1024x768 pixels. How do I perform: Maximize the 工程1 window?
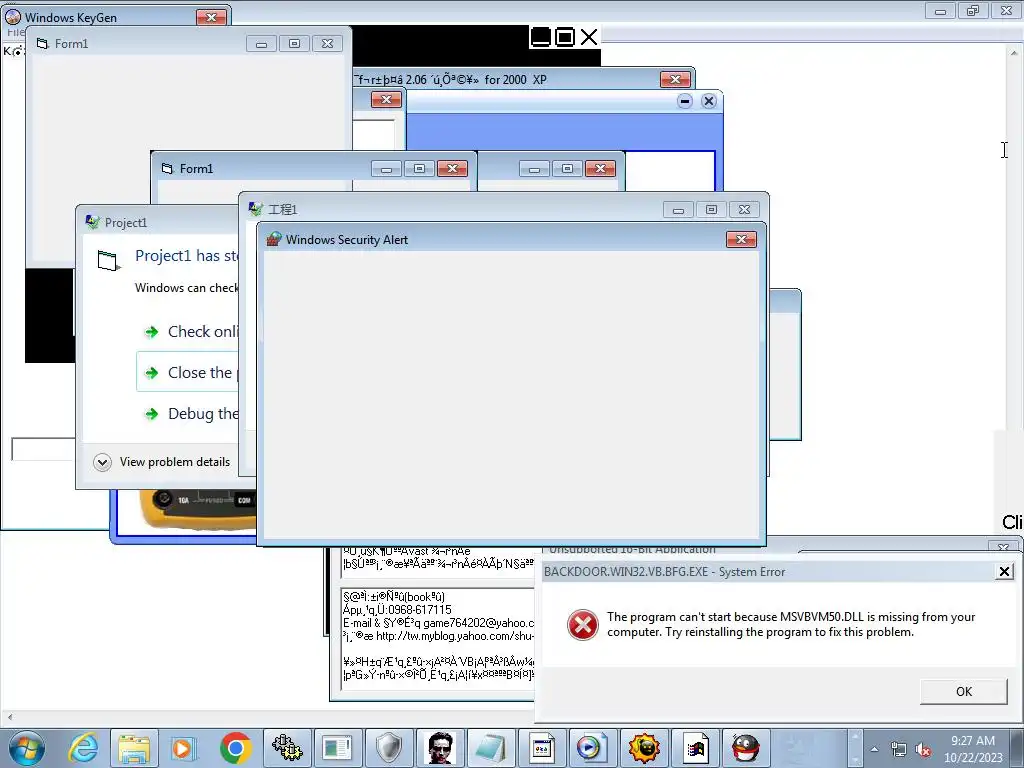(x=711, y=210)
